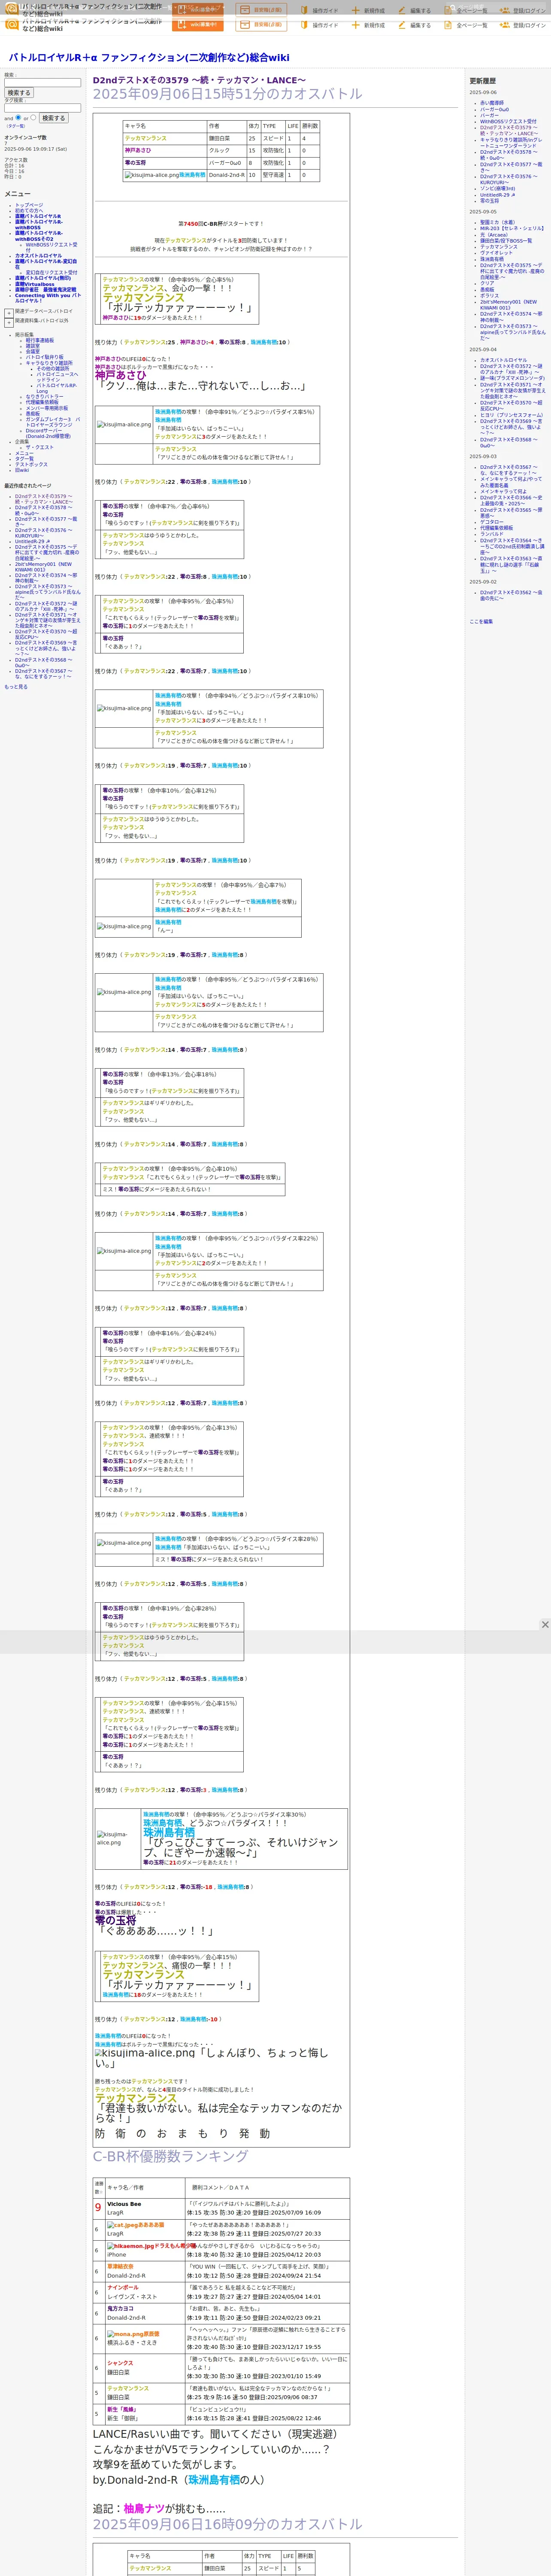Click ナインボール entry in ranking table
551x2576 pixels.
click(x=123, y=2287)
